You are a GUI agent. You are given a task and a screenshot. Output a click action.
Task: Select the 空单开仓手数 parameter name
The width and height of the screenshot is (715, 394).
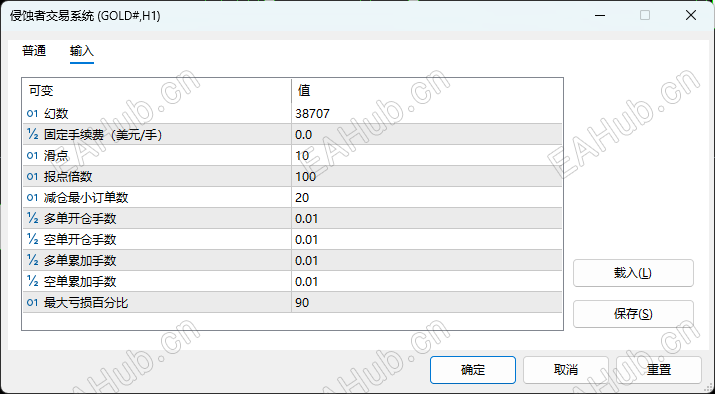(80, 239)
